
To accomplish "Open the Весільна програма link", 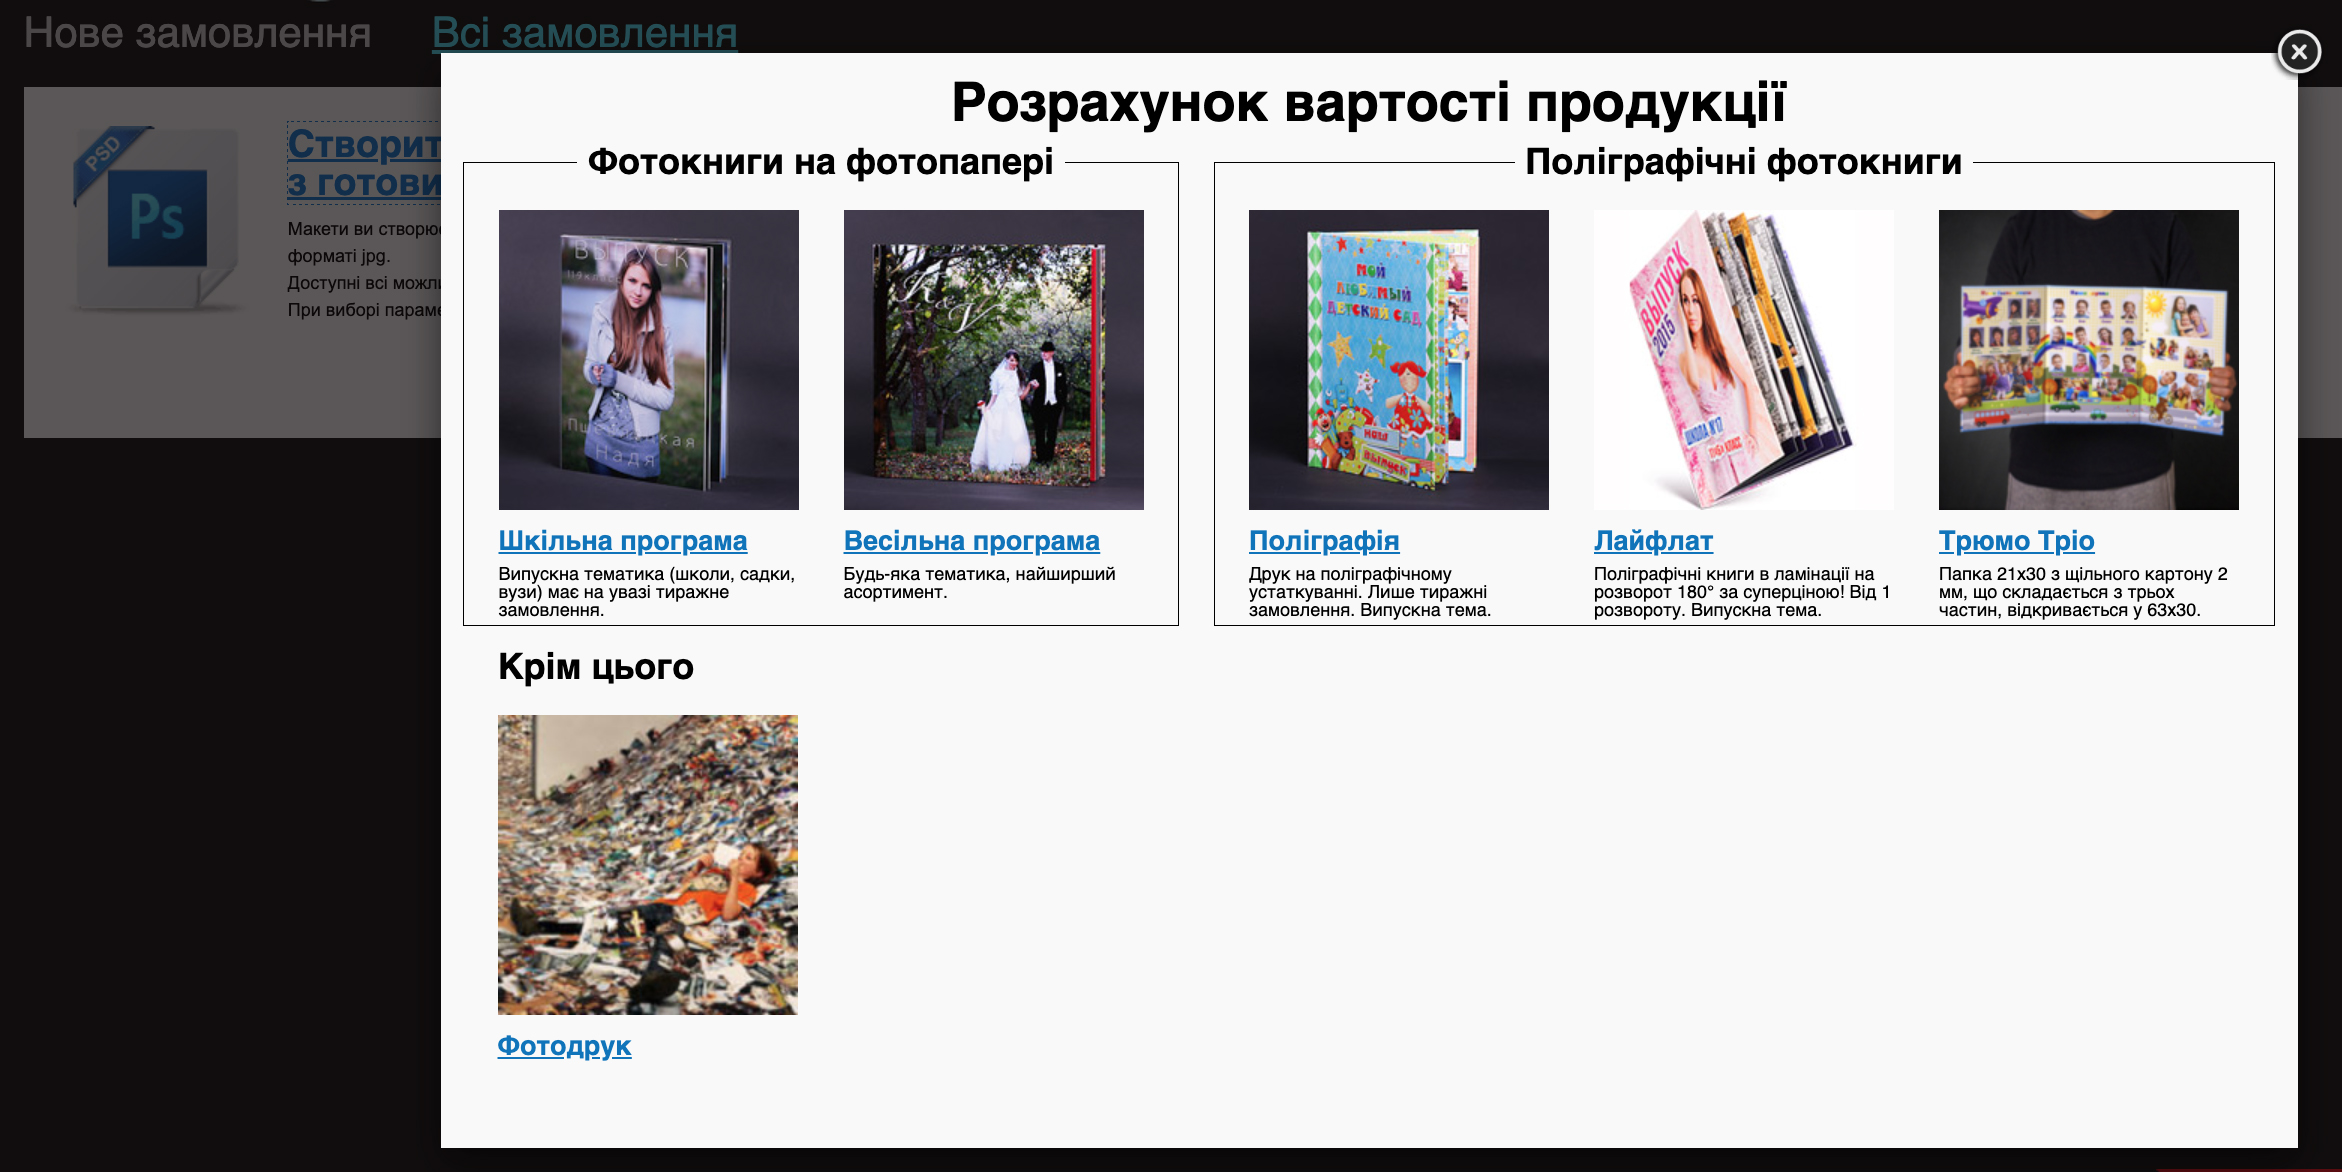I will 971,541.
